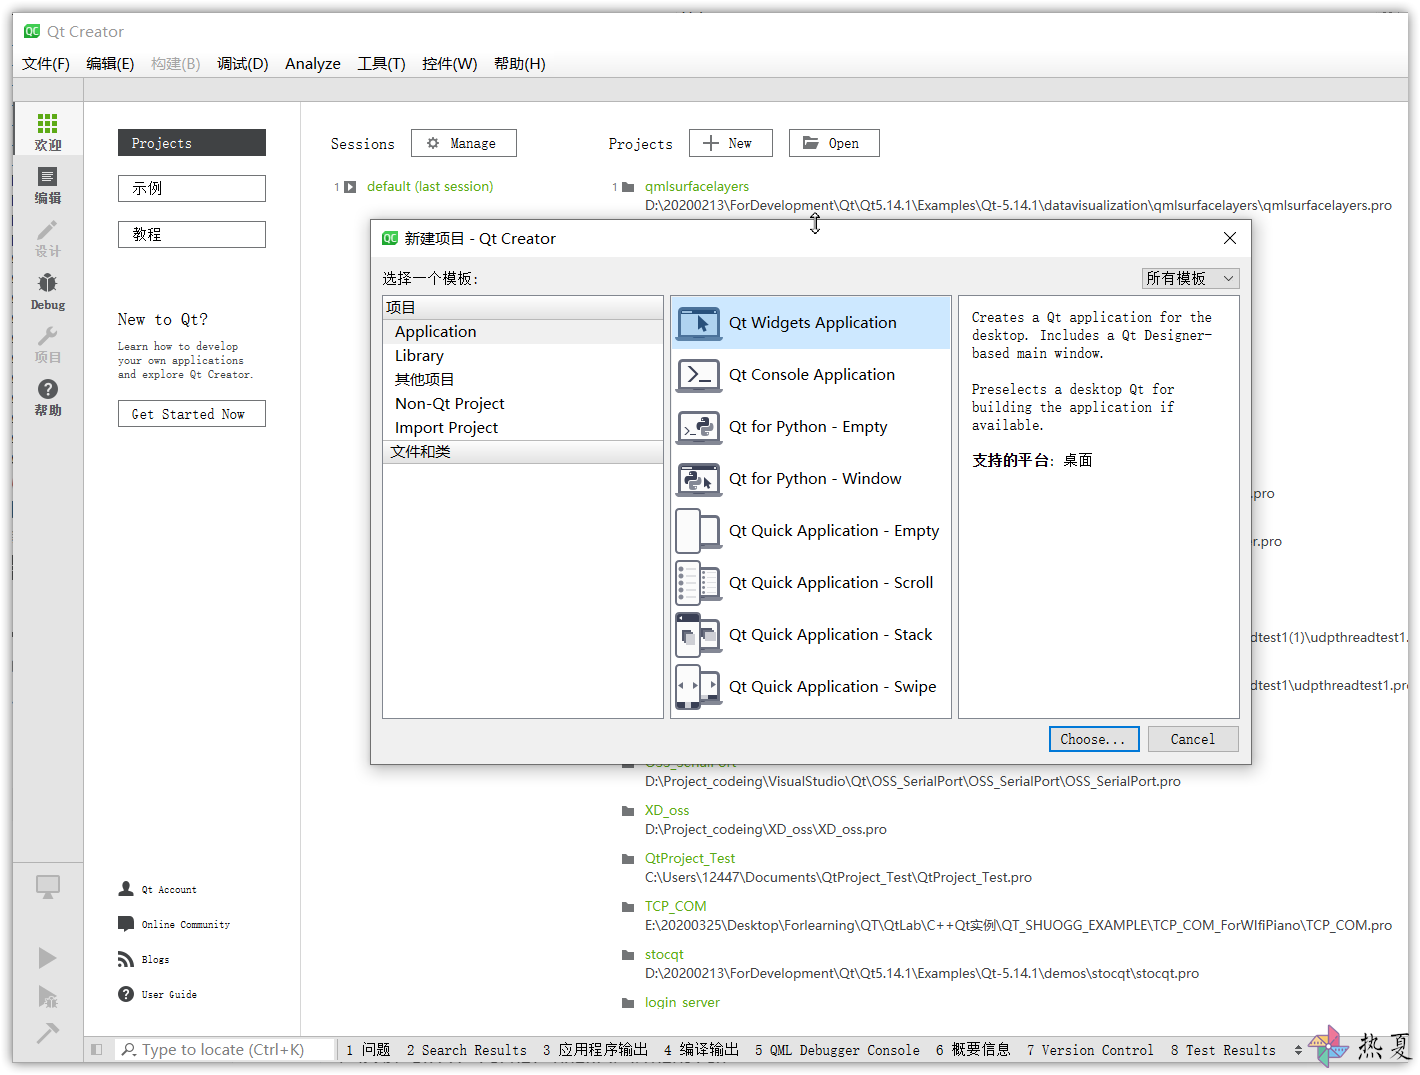Show the 编译输出 output pane
Viewport: 1420px width, 1075px height.
[701, 1050]
